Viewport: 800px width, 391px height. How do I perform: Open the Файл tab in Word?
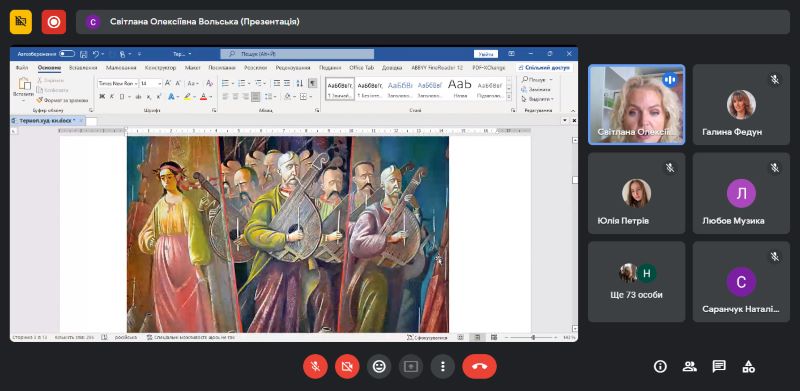pyautogui.click(x=22, y=67)
